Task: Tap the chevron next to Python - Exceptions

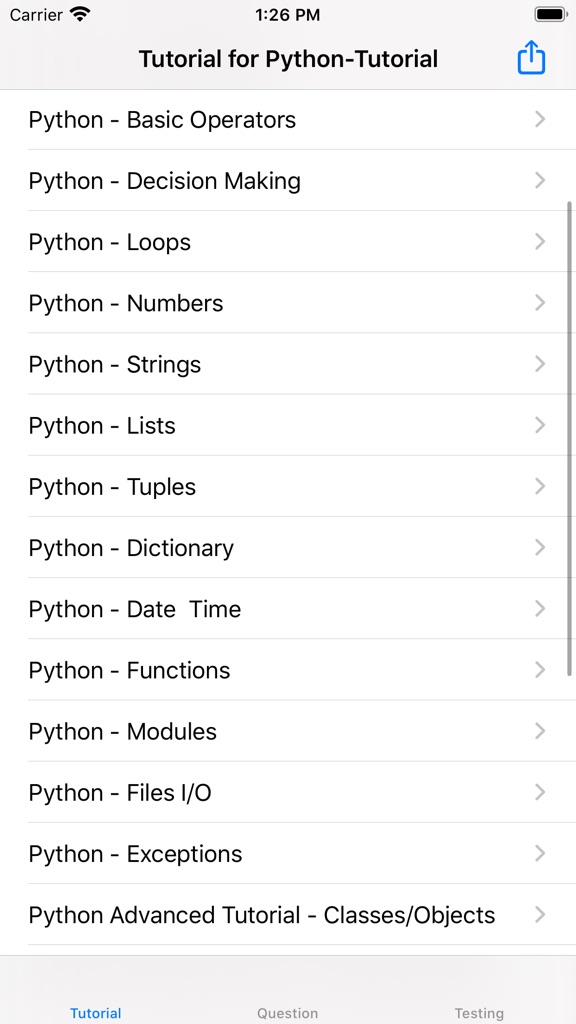Action: click(x=539, y=853)
